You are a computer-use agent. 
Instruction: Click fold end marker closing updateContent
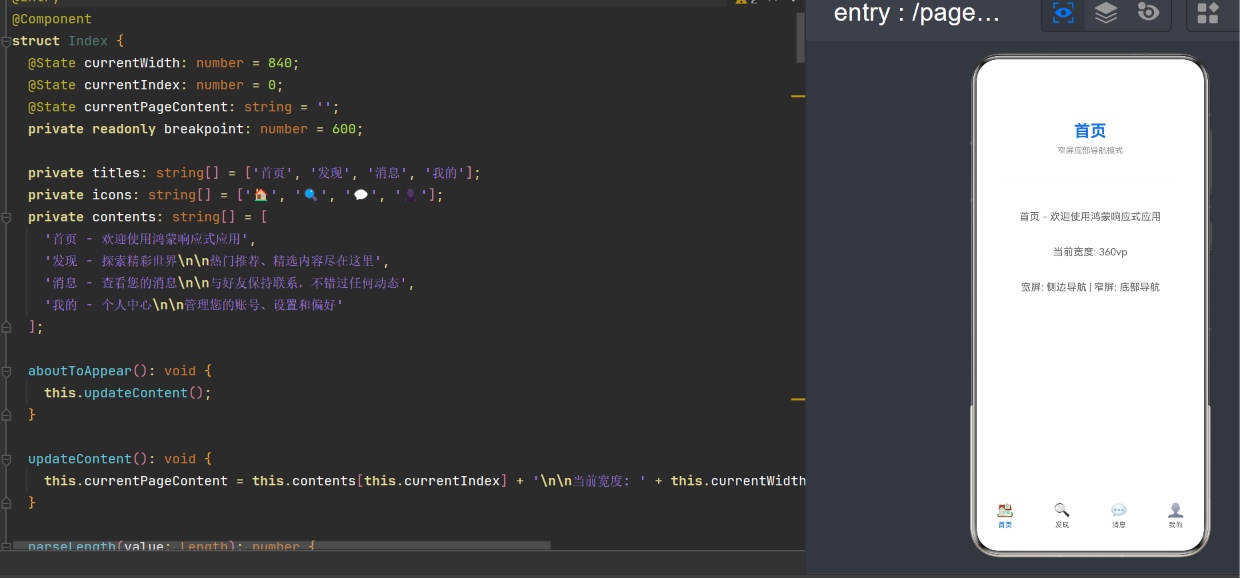coord(6,503)
